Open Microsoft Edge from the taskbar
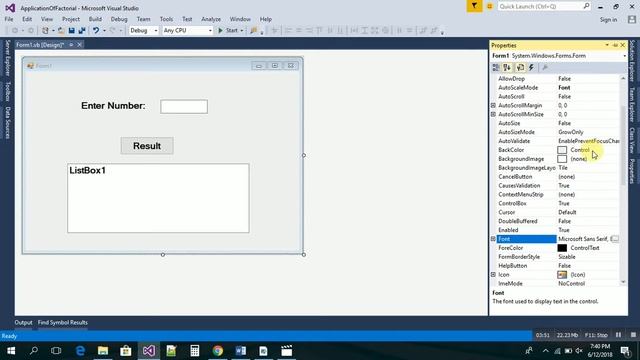The height and width of the screenshot is (360, 640). 80,351
